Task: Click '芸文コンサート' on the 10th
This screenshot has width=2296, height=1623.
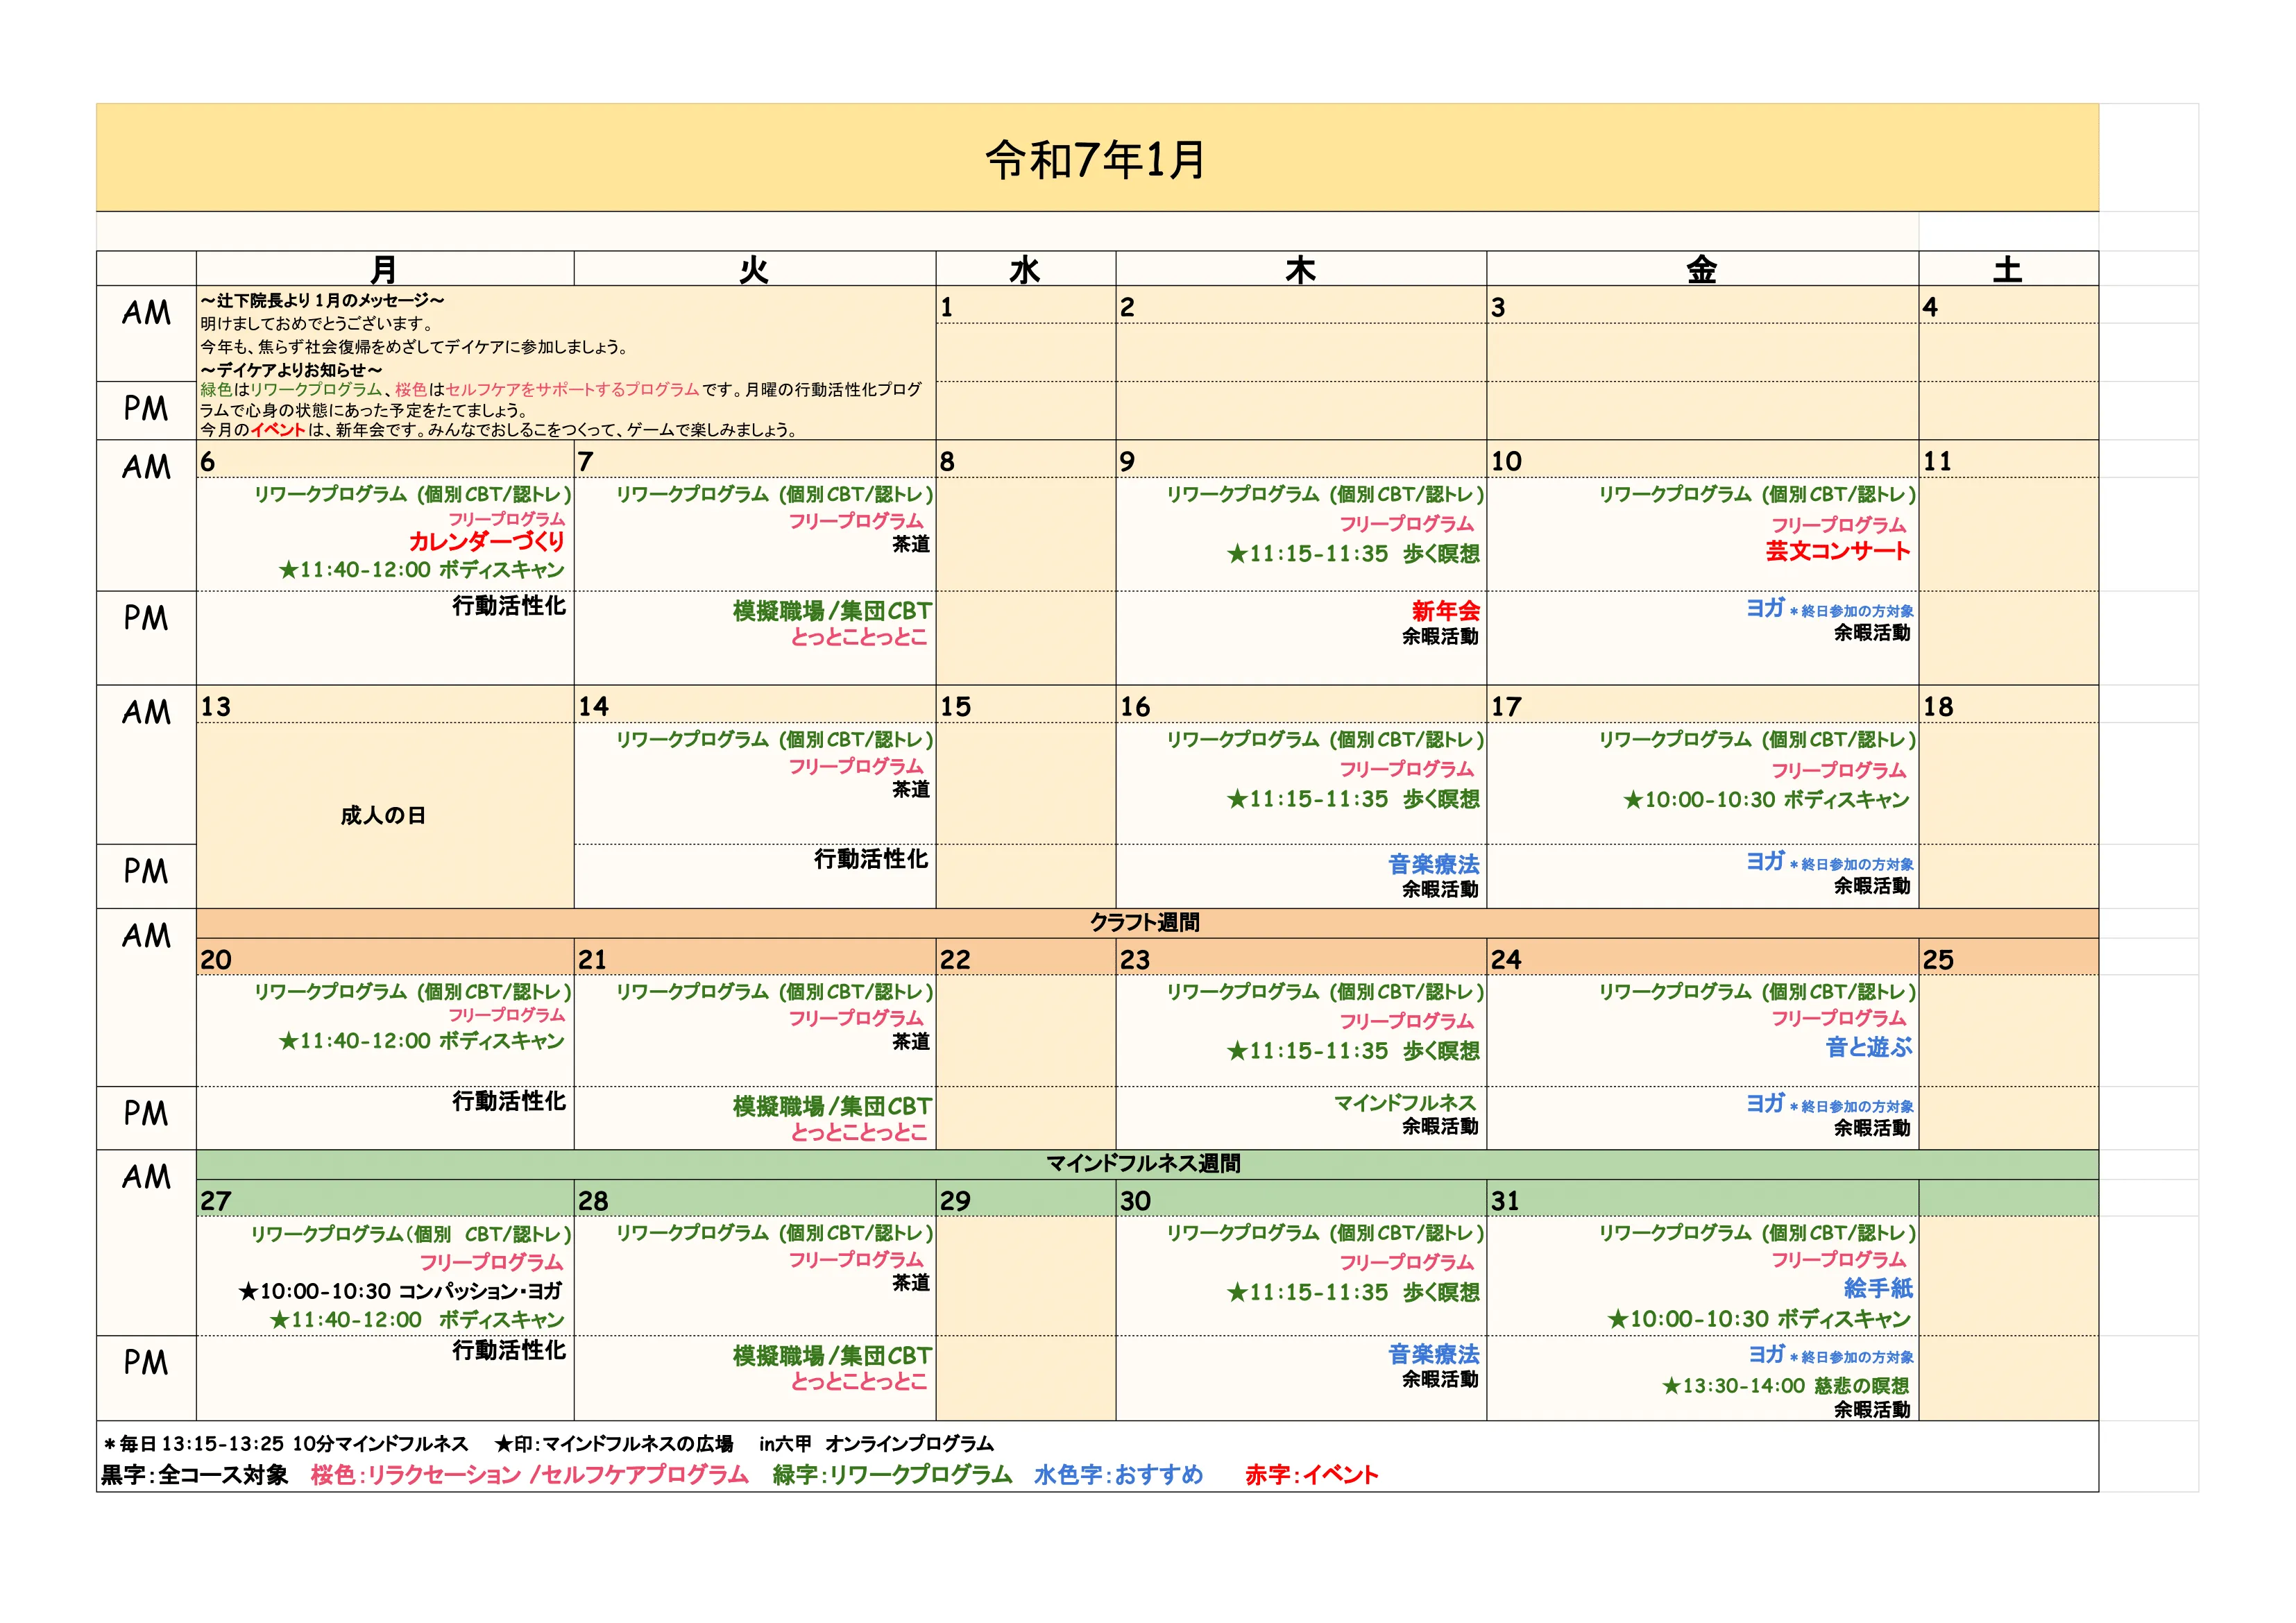Action: [1838, 551]
